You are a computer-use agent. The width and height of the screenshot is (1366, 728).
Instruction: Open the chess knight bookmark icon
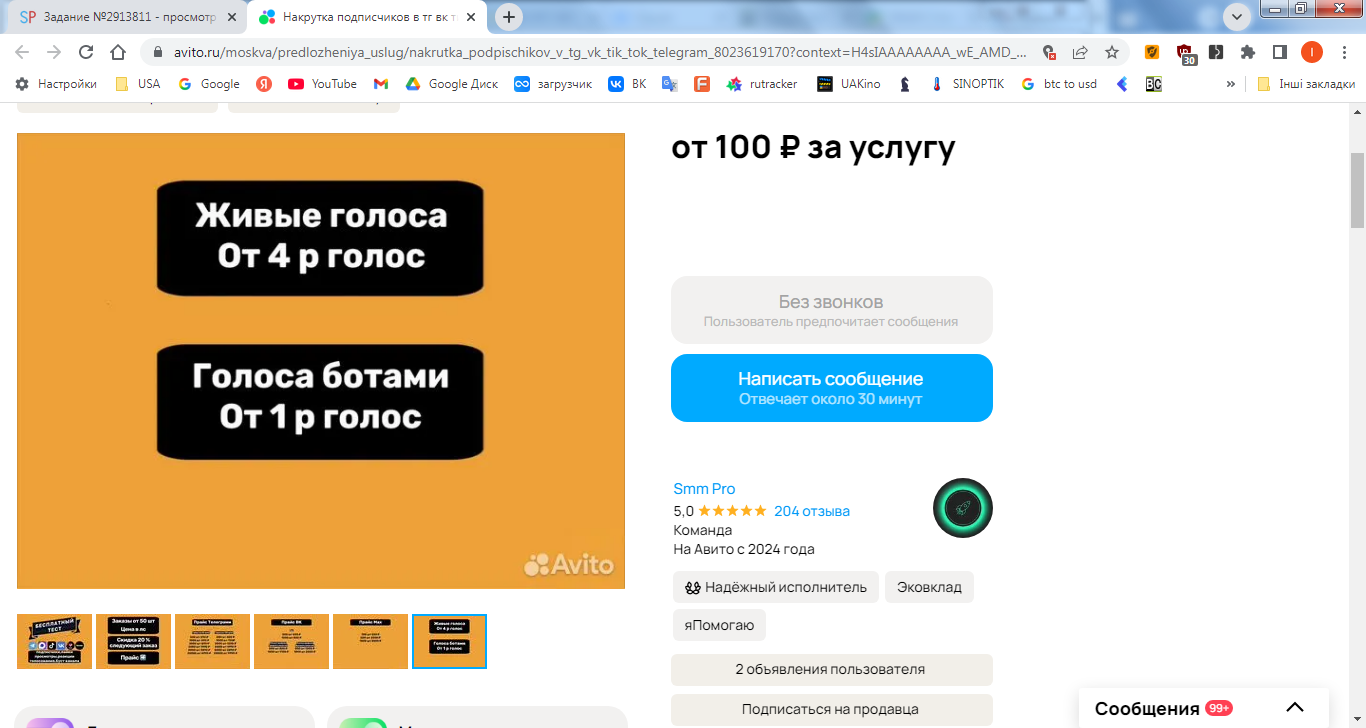pos(905,84)
